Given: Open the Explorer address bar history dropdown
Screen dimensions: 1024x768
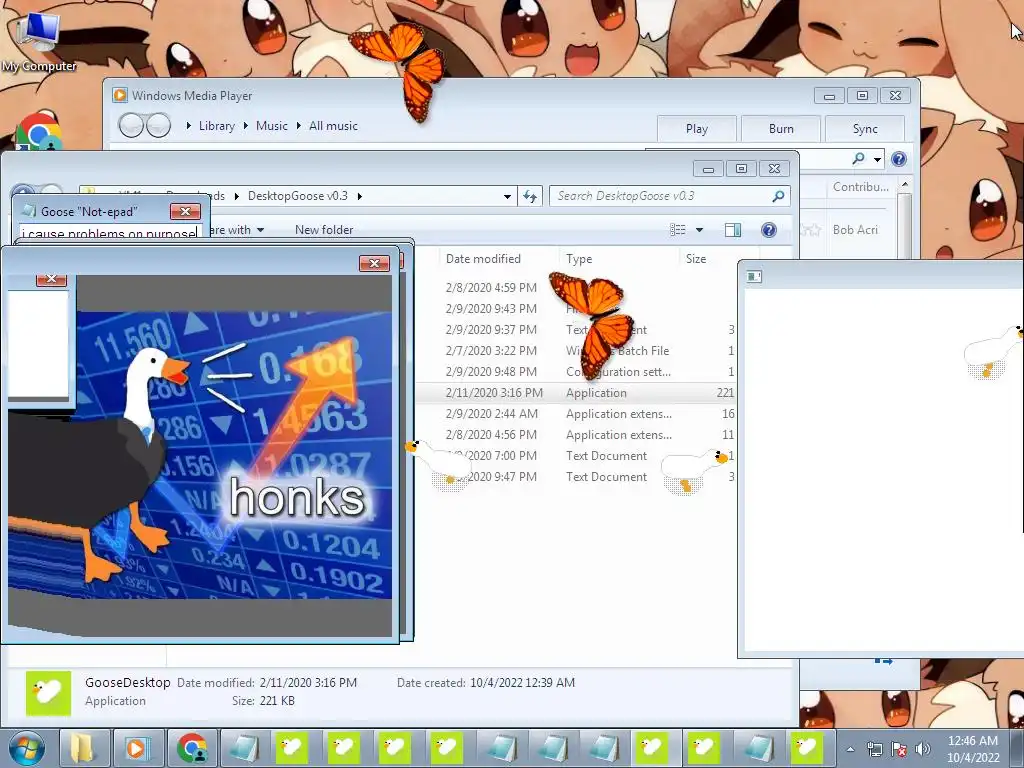Looking at the screenshot, I should coord(507,197).
